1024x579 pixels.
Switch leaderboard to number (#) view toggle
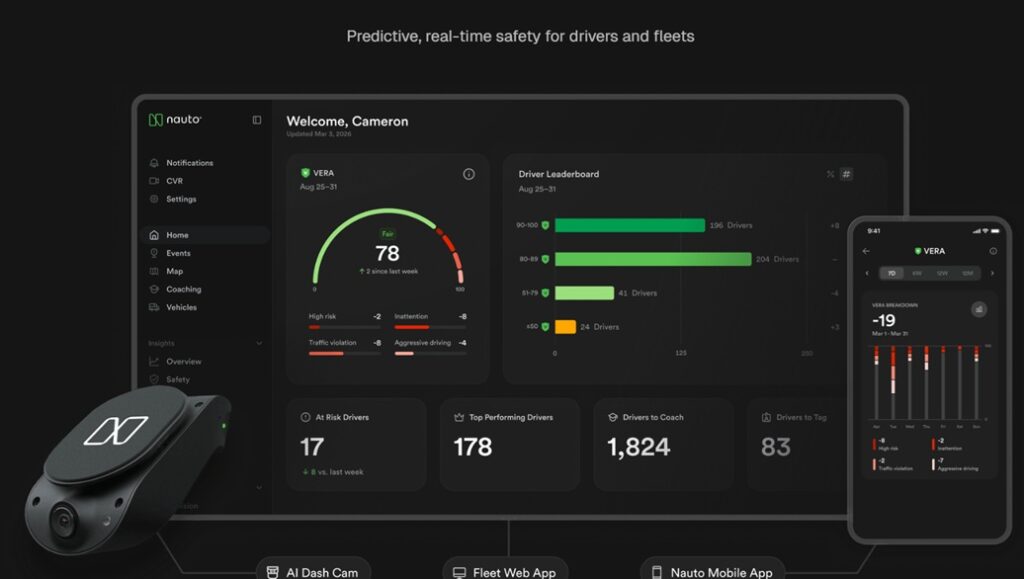(846, 174)
